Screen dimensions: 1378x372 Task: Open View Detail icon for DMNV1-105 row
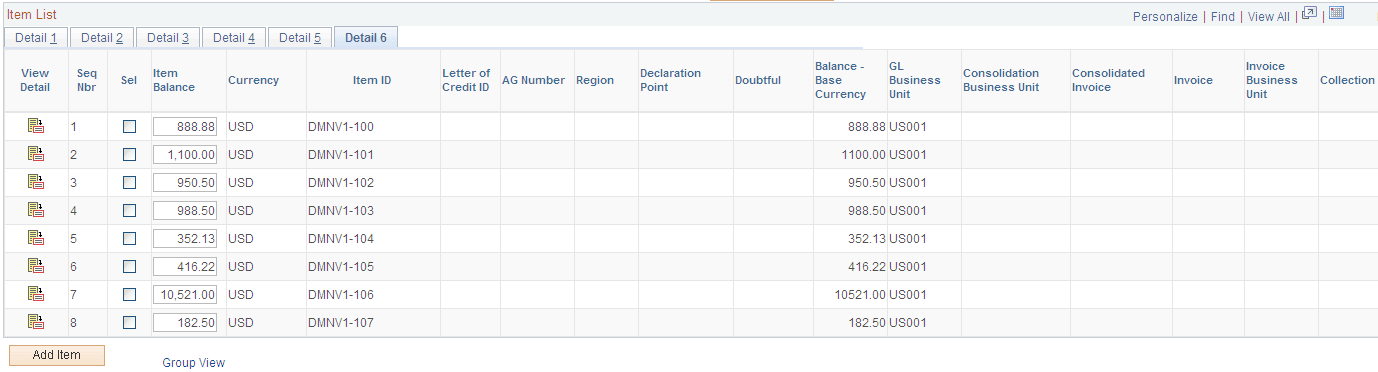[36, 266]
